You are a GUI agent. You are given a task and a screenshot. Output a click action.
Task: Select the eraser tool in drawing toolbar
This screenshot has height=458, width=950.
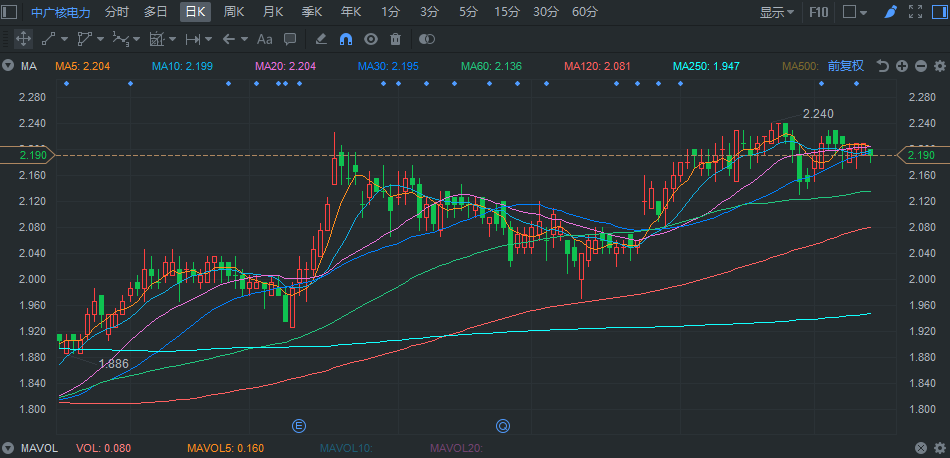(320, 39)
